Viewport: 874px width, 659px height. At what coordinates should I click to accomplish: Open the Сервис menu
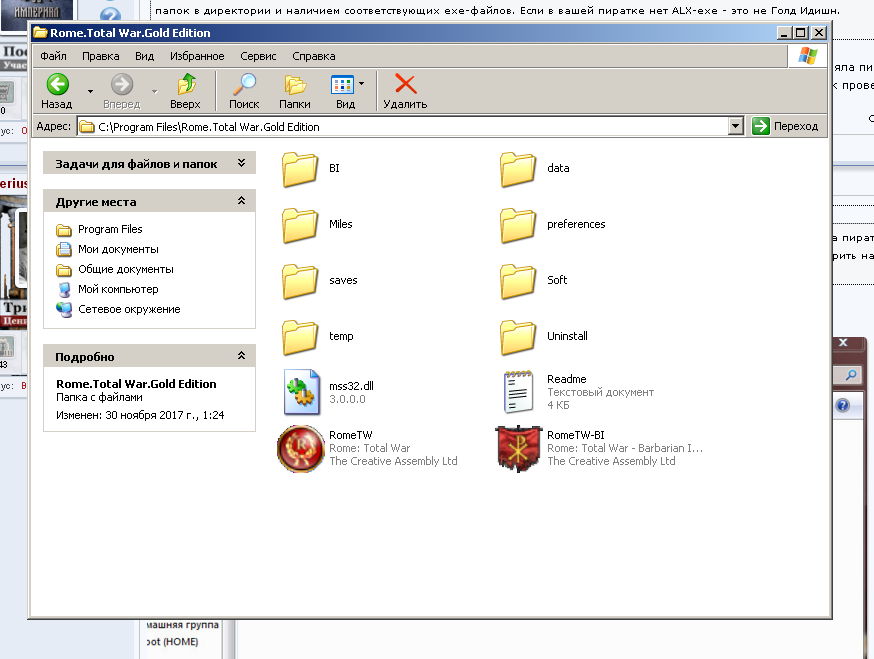(x=258, y=57)
